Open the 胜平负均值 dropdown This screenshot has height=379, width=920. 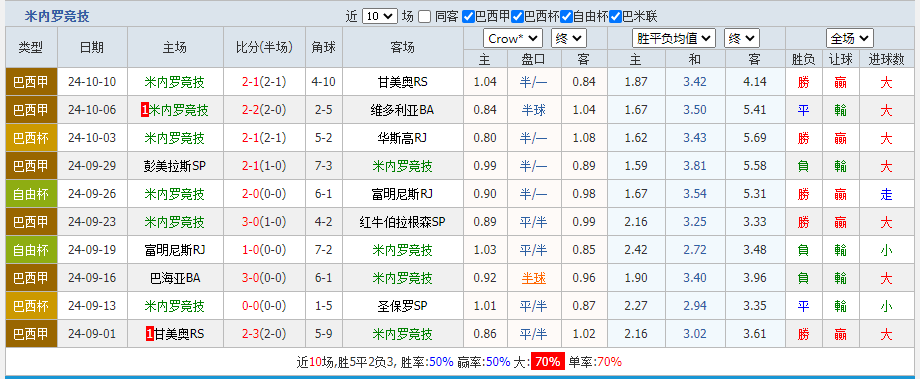pos(674,39)
